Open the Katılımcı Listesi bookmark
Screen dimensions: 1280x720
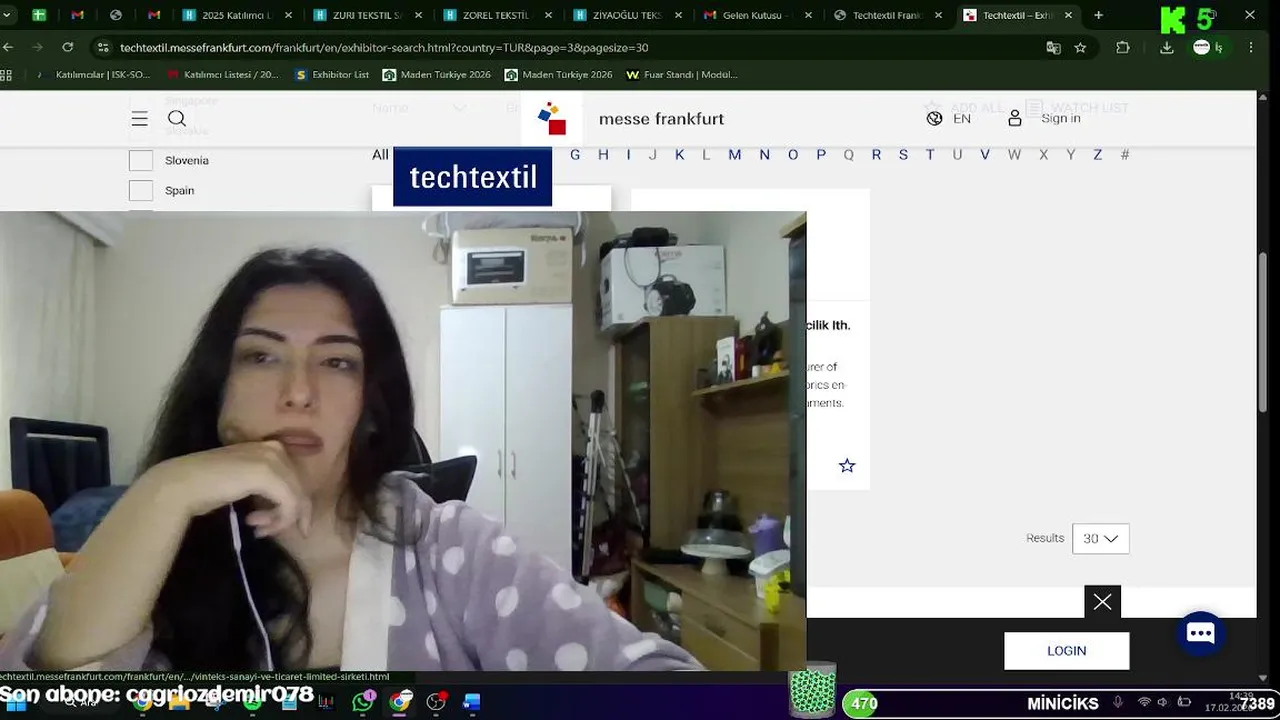[x=223, y=75]
